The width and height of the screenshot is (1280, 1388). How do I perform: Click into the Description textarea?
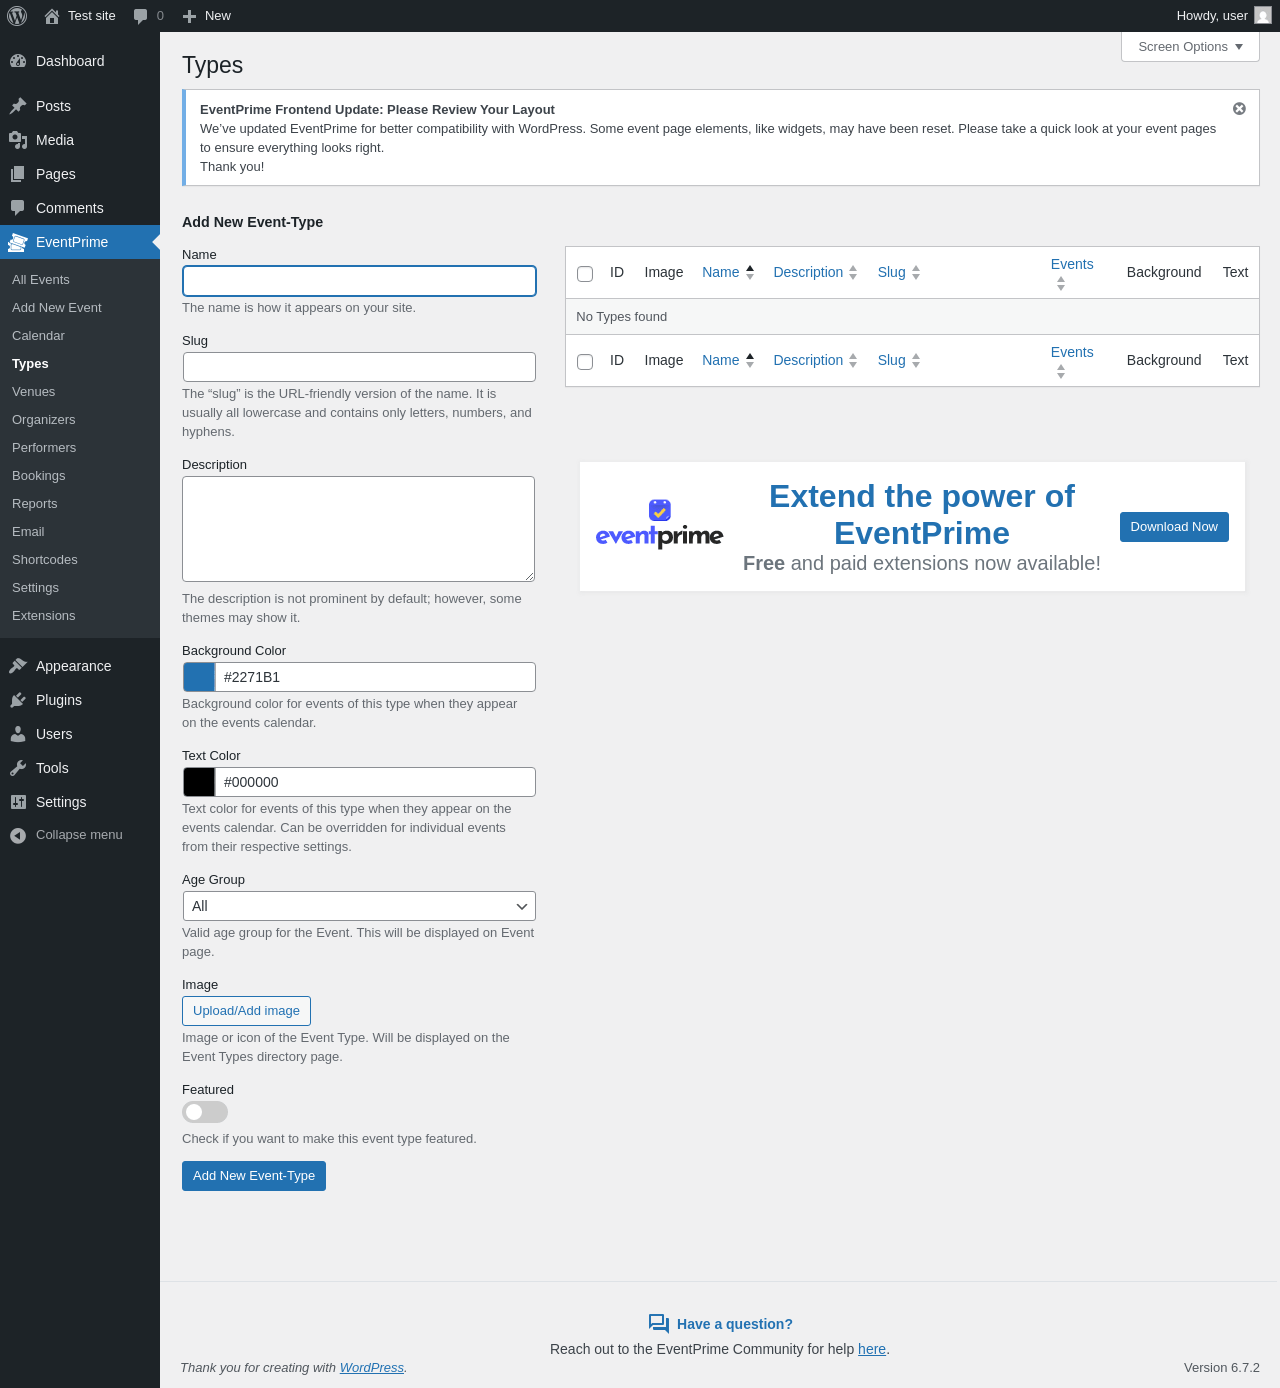tap(358, 529)
